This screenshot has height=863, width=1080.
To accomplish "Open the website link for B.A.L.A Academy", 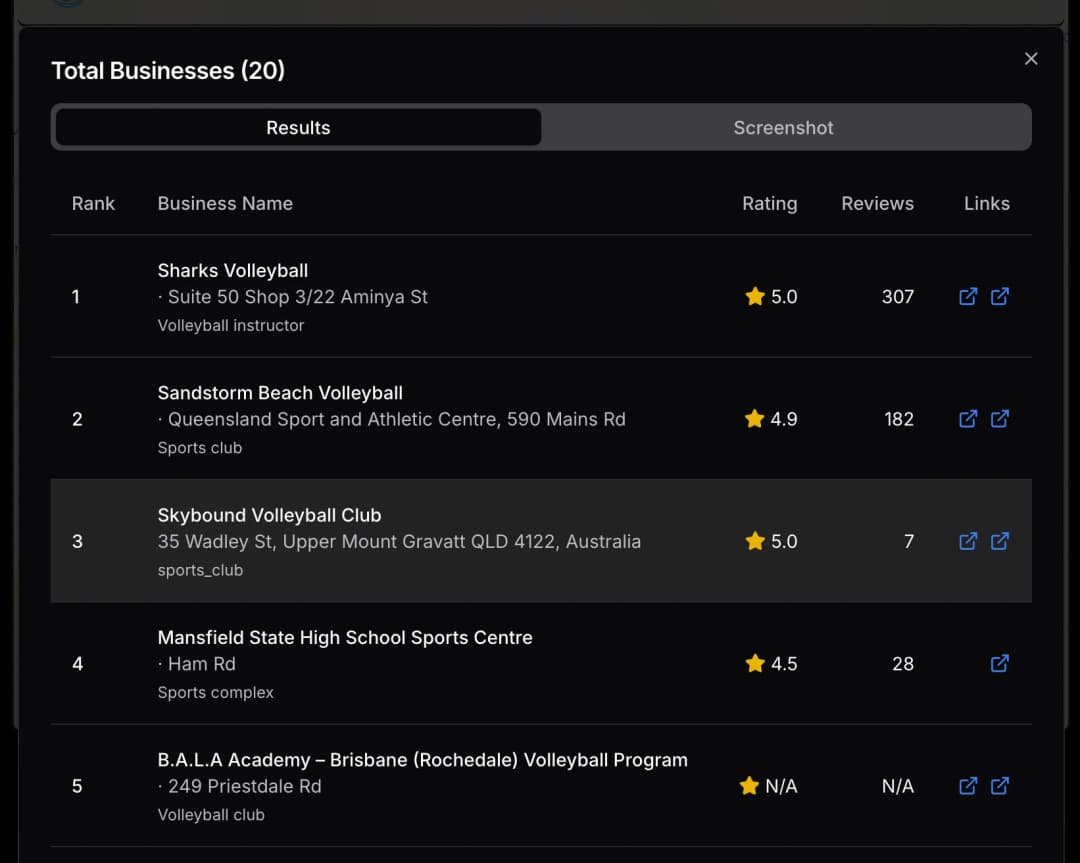I will (1000, 786).
